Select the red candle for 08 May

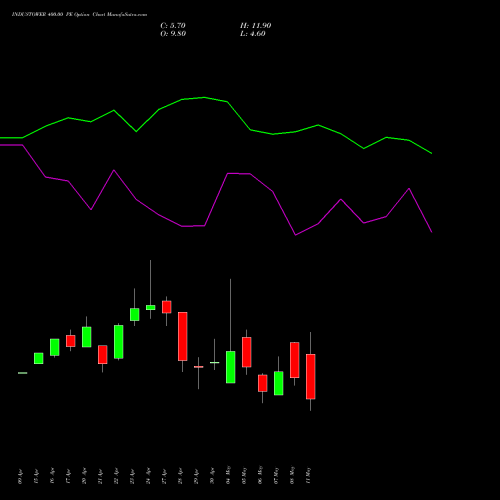pyautogui.click(x=295, y=360)
